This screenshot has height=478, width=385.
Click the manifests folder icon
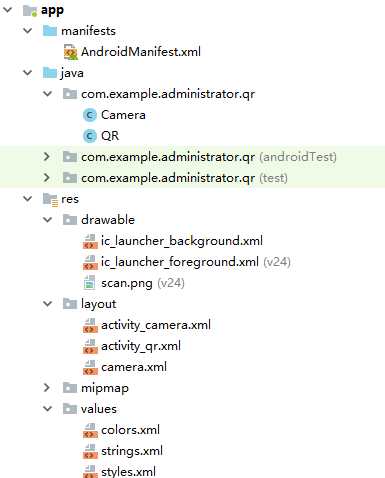[50, 31]
